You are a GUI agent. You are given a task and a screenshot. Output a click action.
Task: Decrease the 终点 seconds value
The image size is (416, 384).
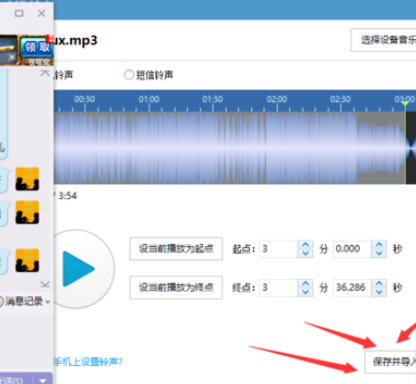[379, 292]
